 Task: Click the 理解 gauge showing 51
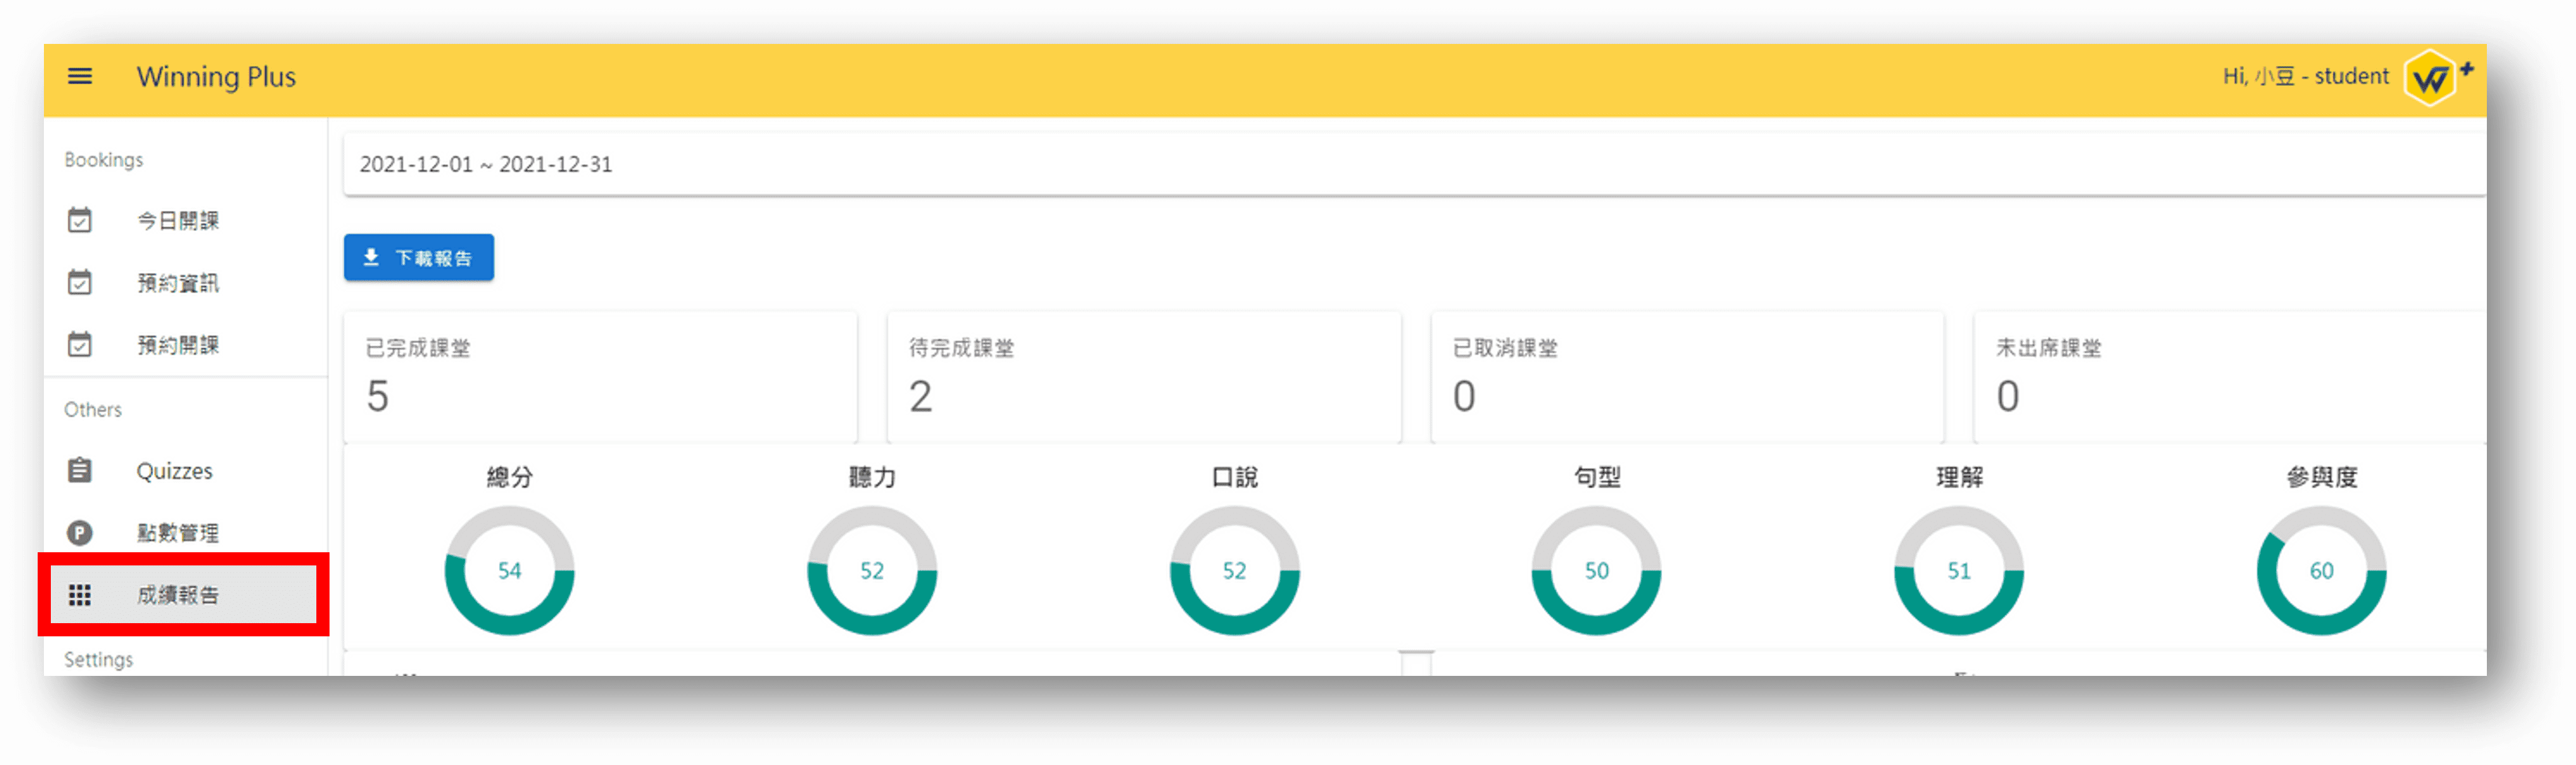1959,570
